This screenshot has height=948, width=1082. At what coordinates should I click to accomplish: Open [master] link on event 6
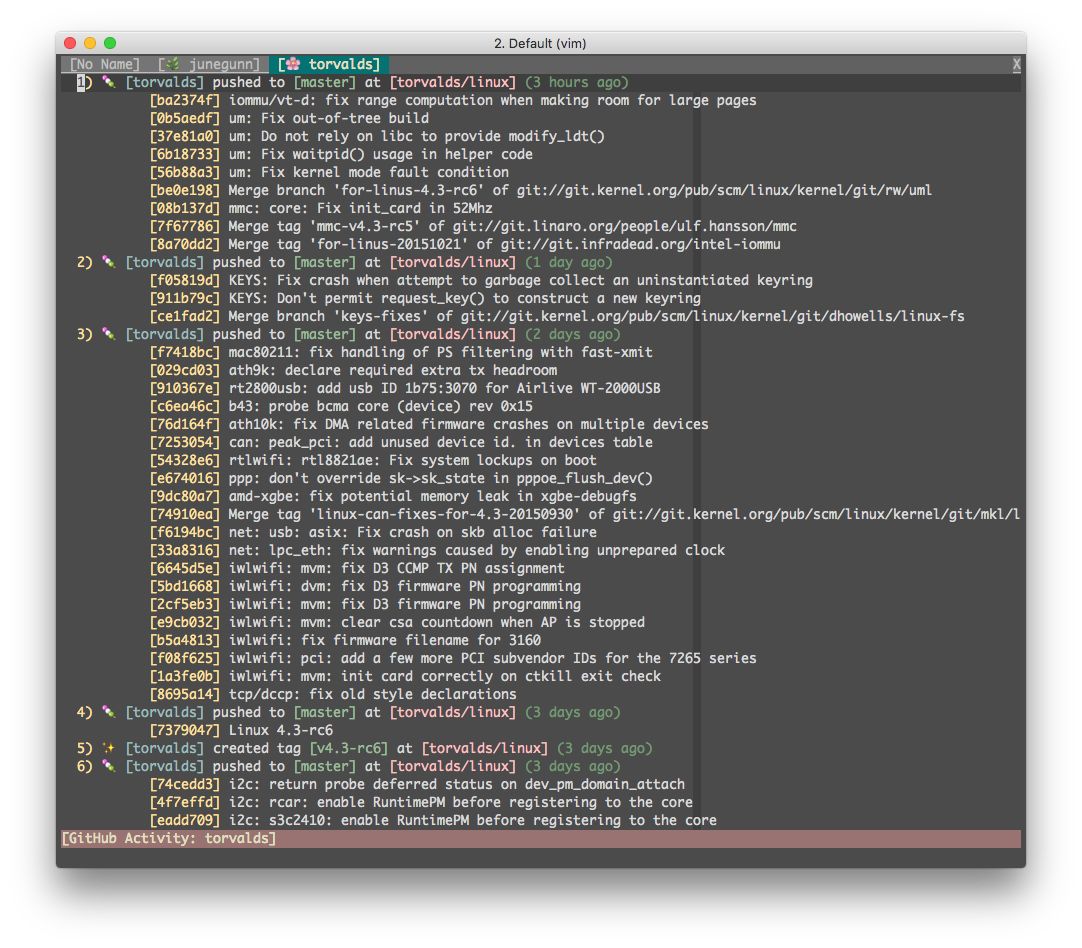click(x=325, y=766)
